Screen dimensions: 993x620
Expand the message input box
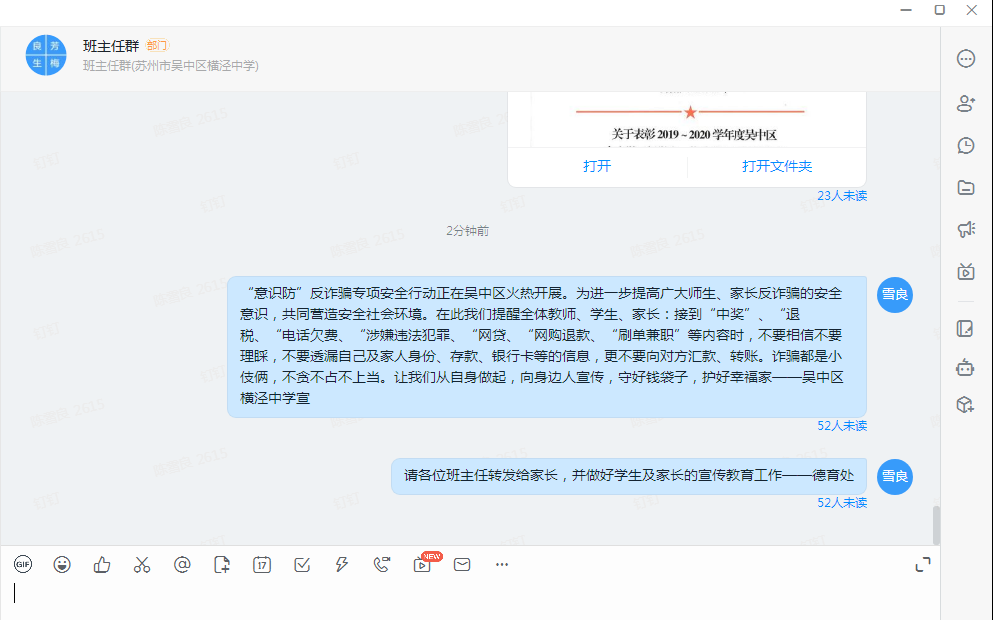(923, 564)
